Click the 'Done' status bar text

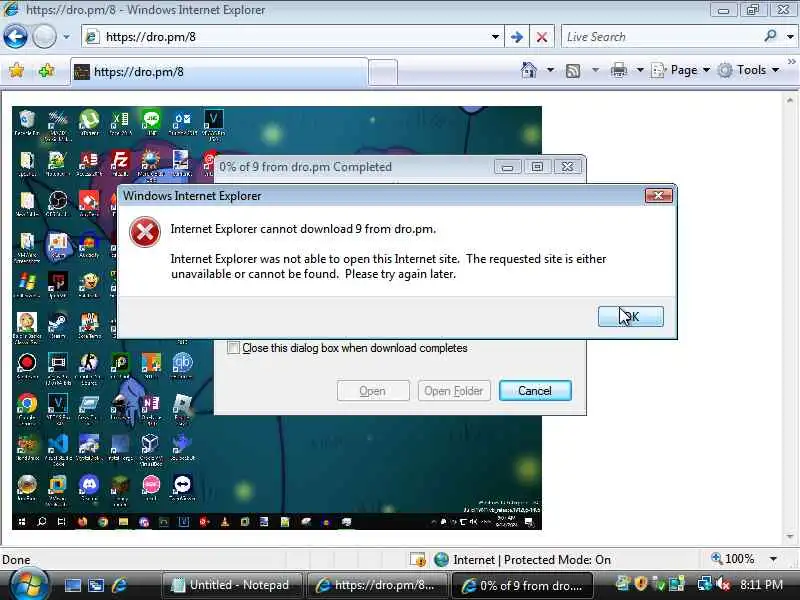tap(16, 560)
